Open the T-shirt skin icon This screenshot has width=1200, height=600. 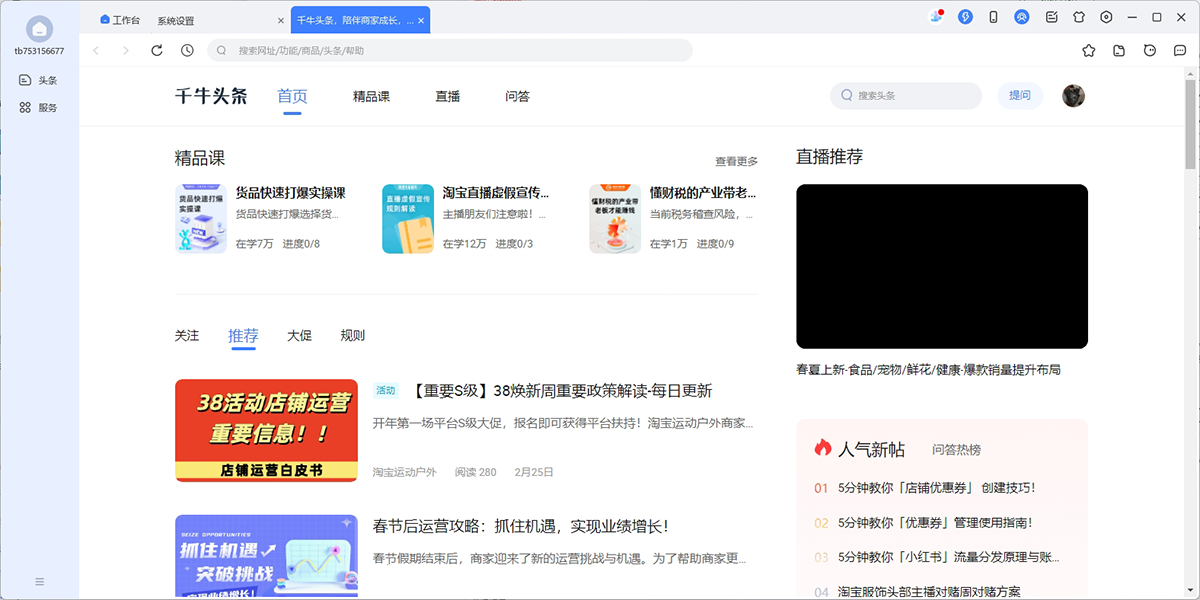(x=1079, y=17)
